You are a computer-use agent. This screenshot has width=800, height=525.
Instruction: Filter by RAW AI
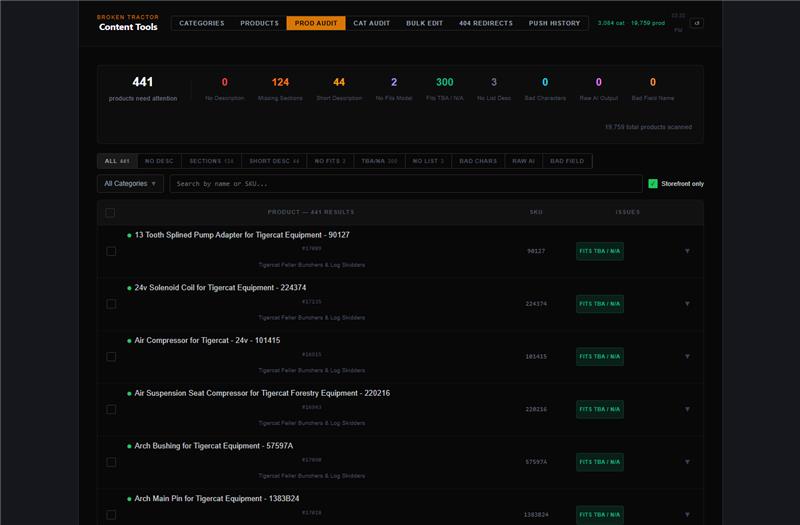(523, 161)
